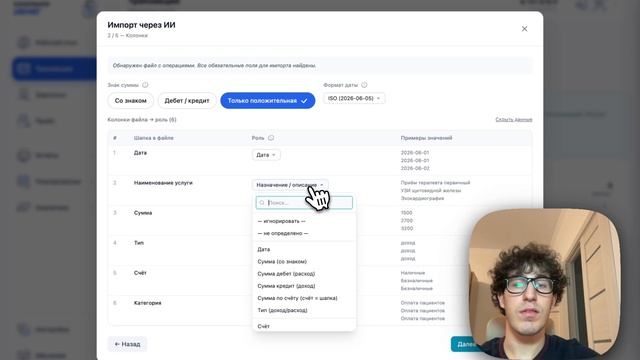
Task: Click the Эхокардиография example value
Action: pos(422,198)
